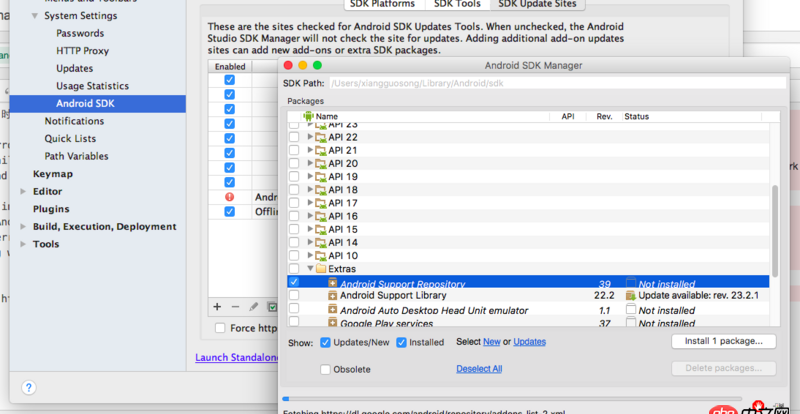Enable the Obsolete show filter
800x414 pixels.
click(325, 369)
